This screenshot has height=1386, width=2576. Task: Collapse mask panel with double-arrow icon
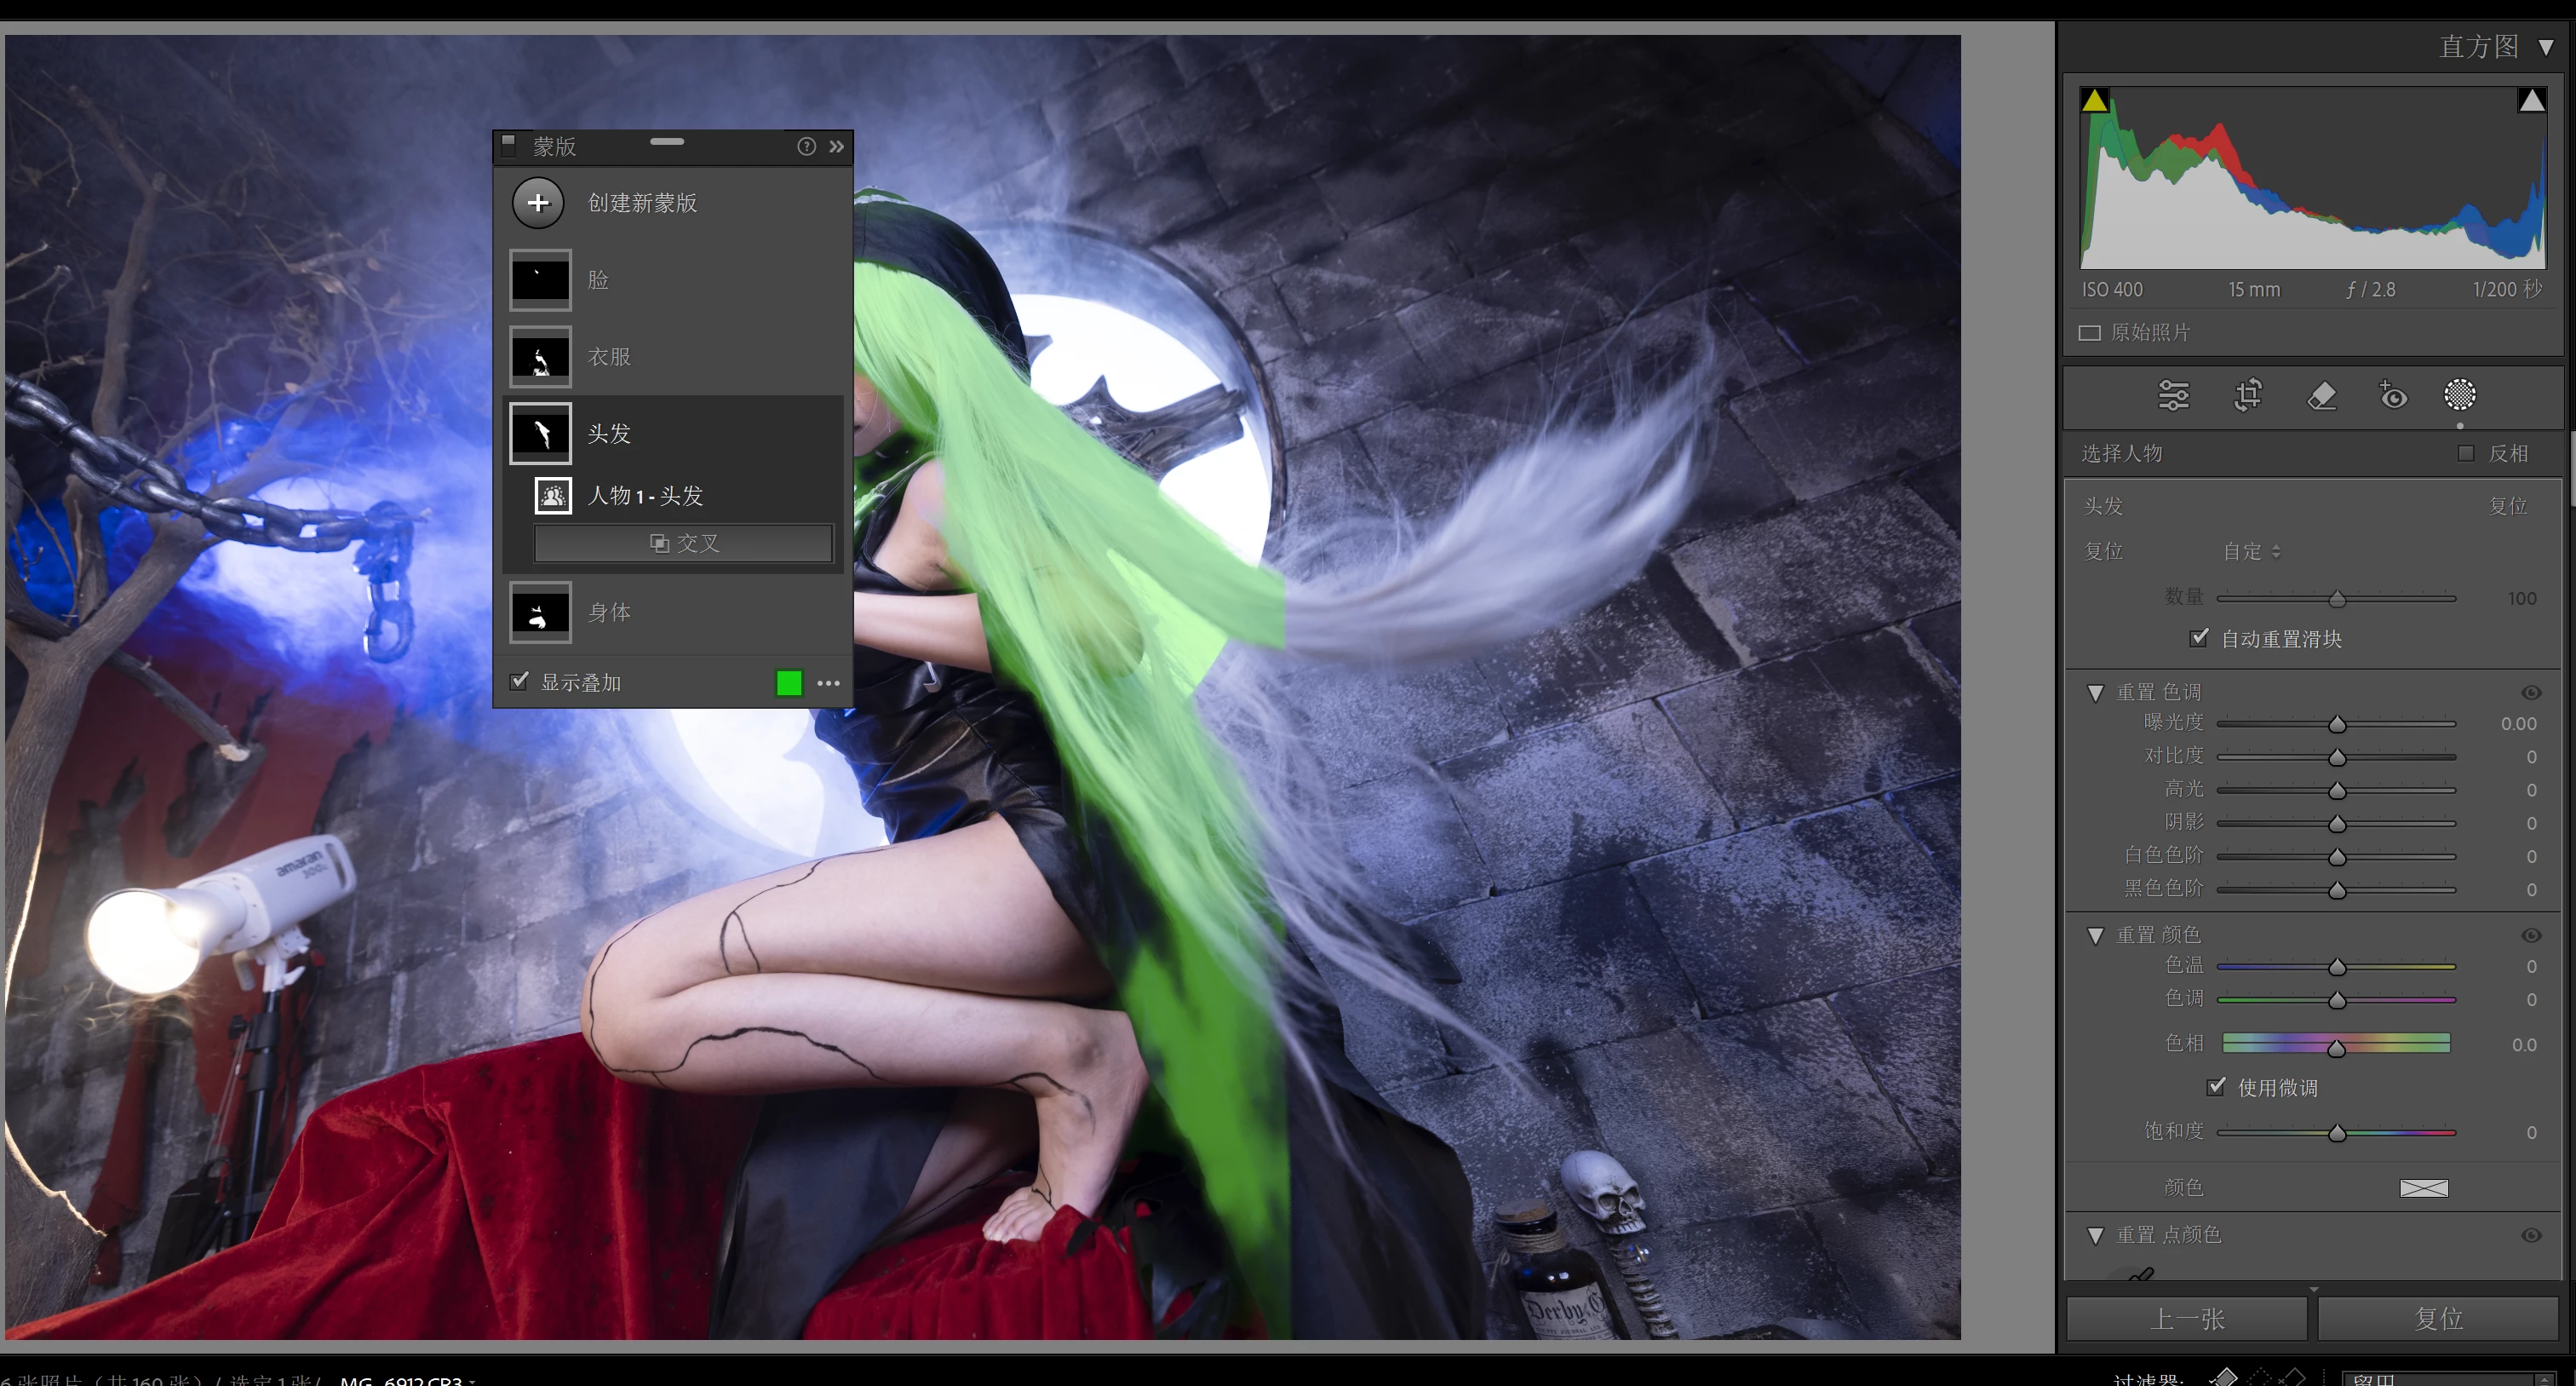click(837, 147)
